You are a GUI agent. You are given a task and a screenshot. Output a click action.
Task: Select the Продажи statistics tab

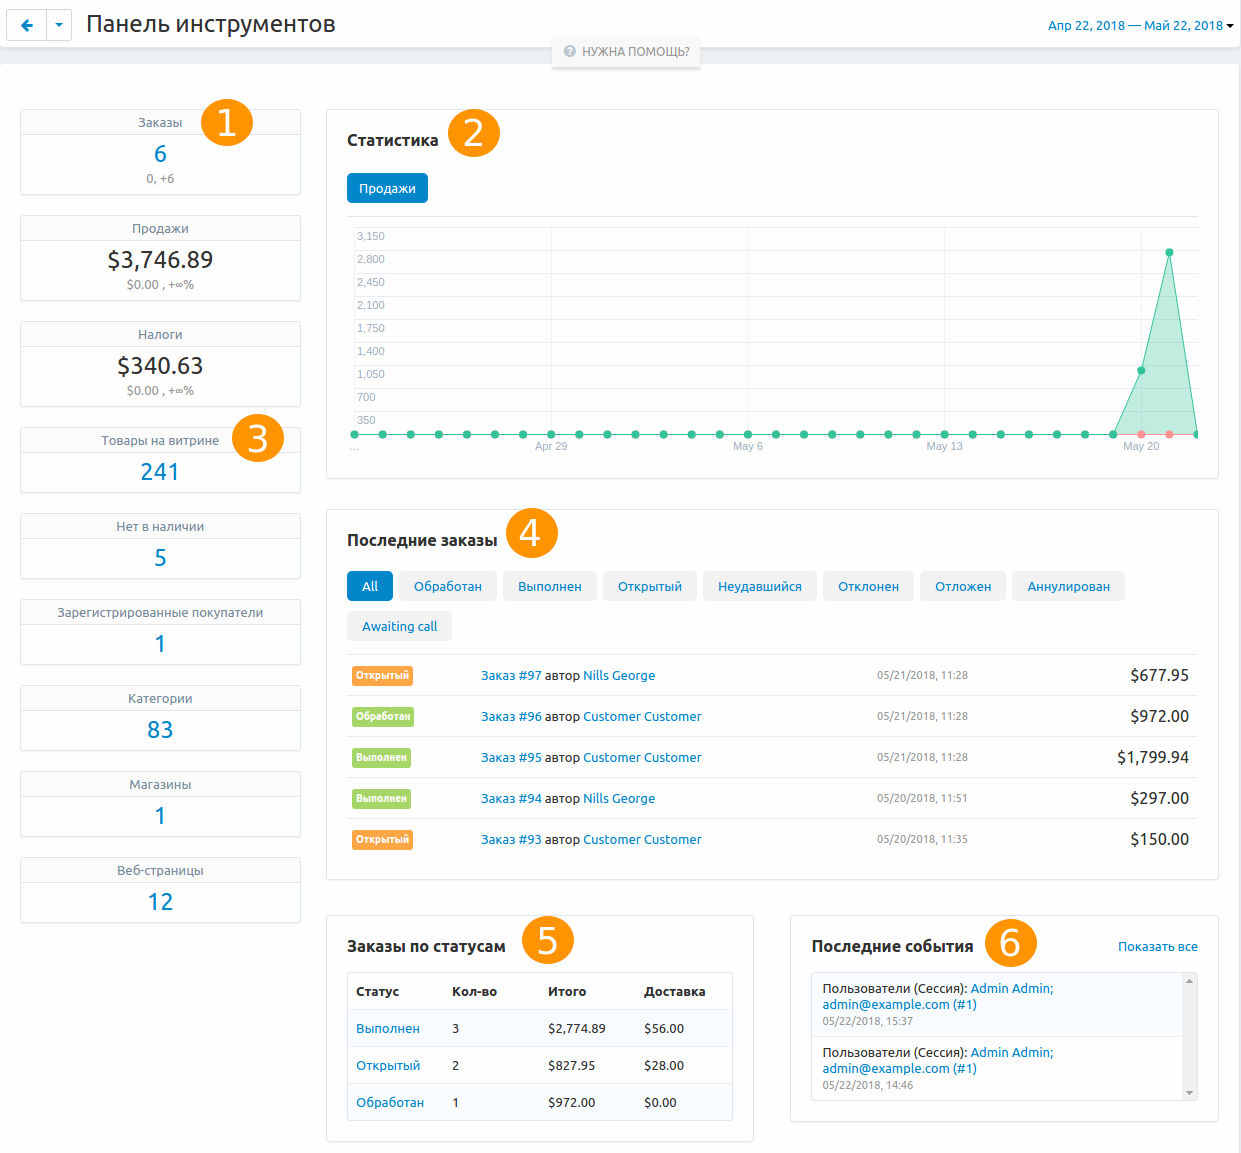tap(387, 188)
